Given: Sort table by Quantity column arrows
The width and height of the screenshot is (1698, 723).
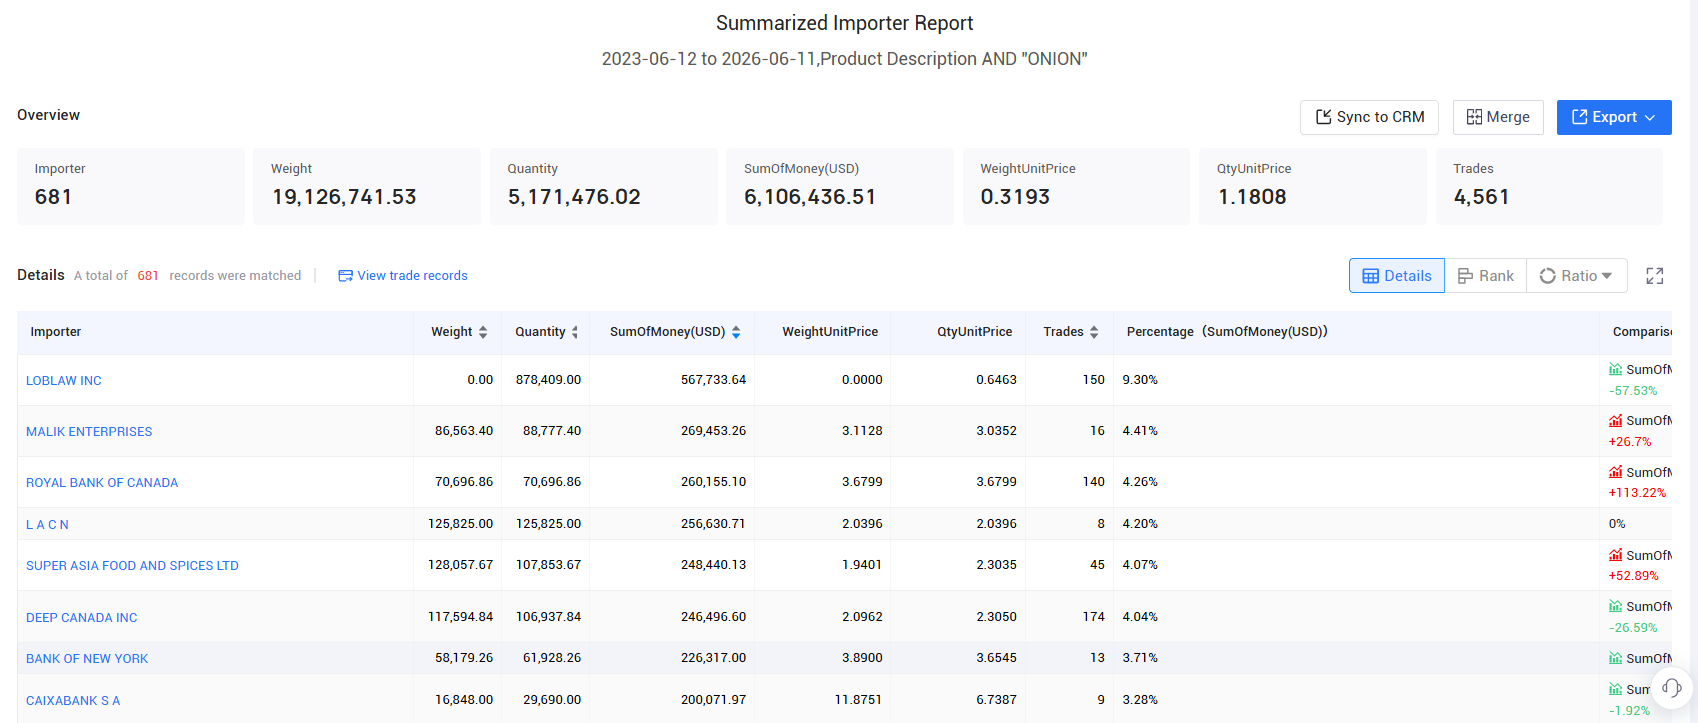Looking at the screenshot, I should (x=575, y=332).
